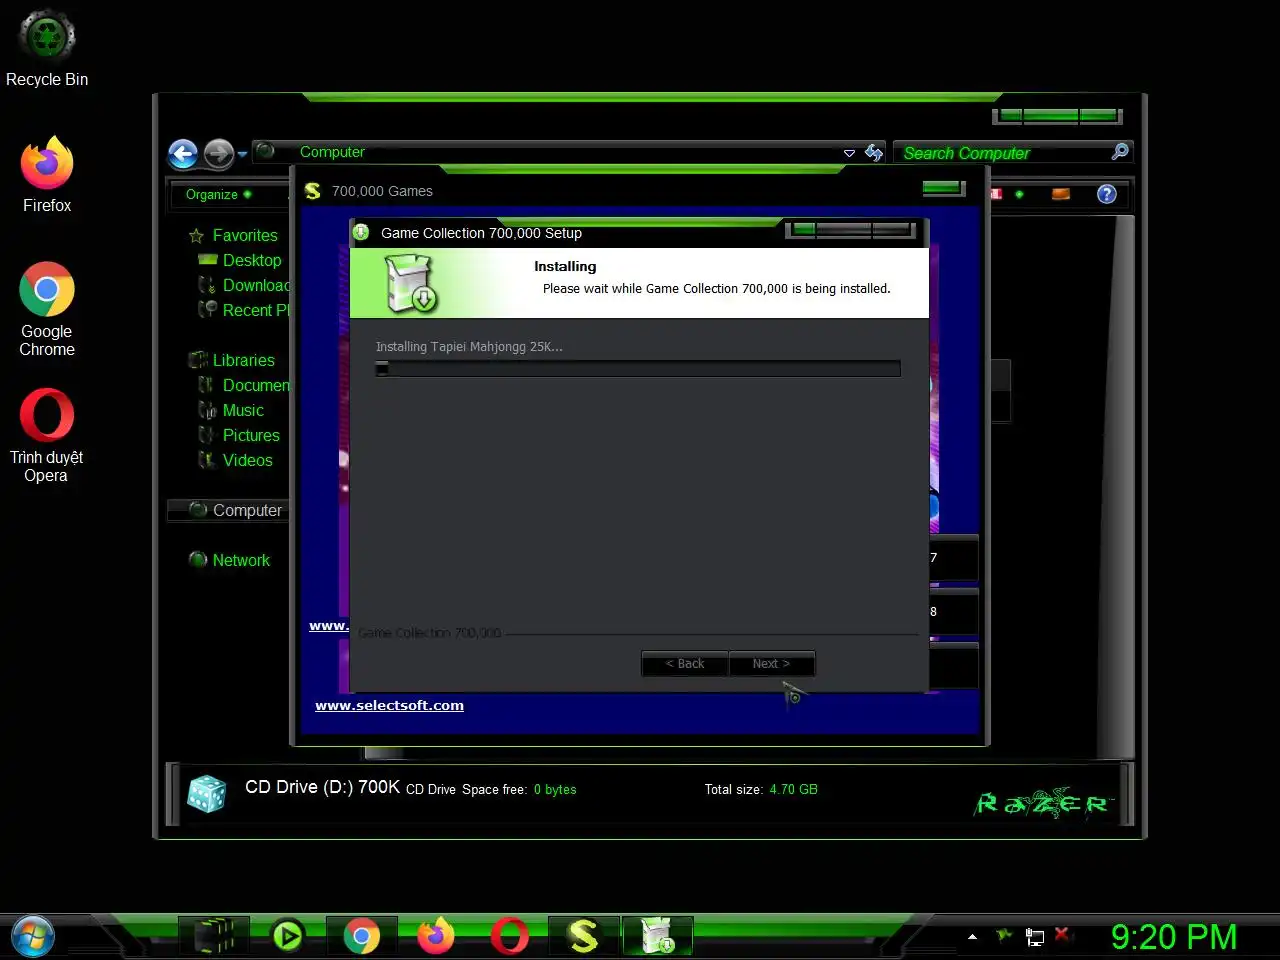This screenshot has height=960, width=1280.
Task: Click the 4.70 GB total size value
Action: pos(793,789)
